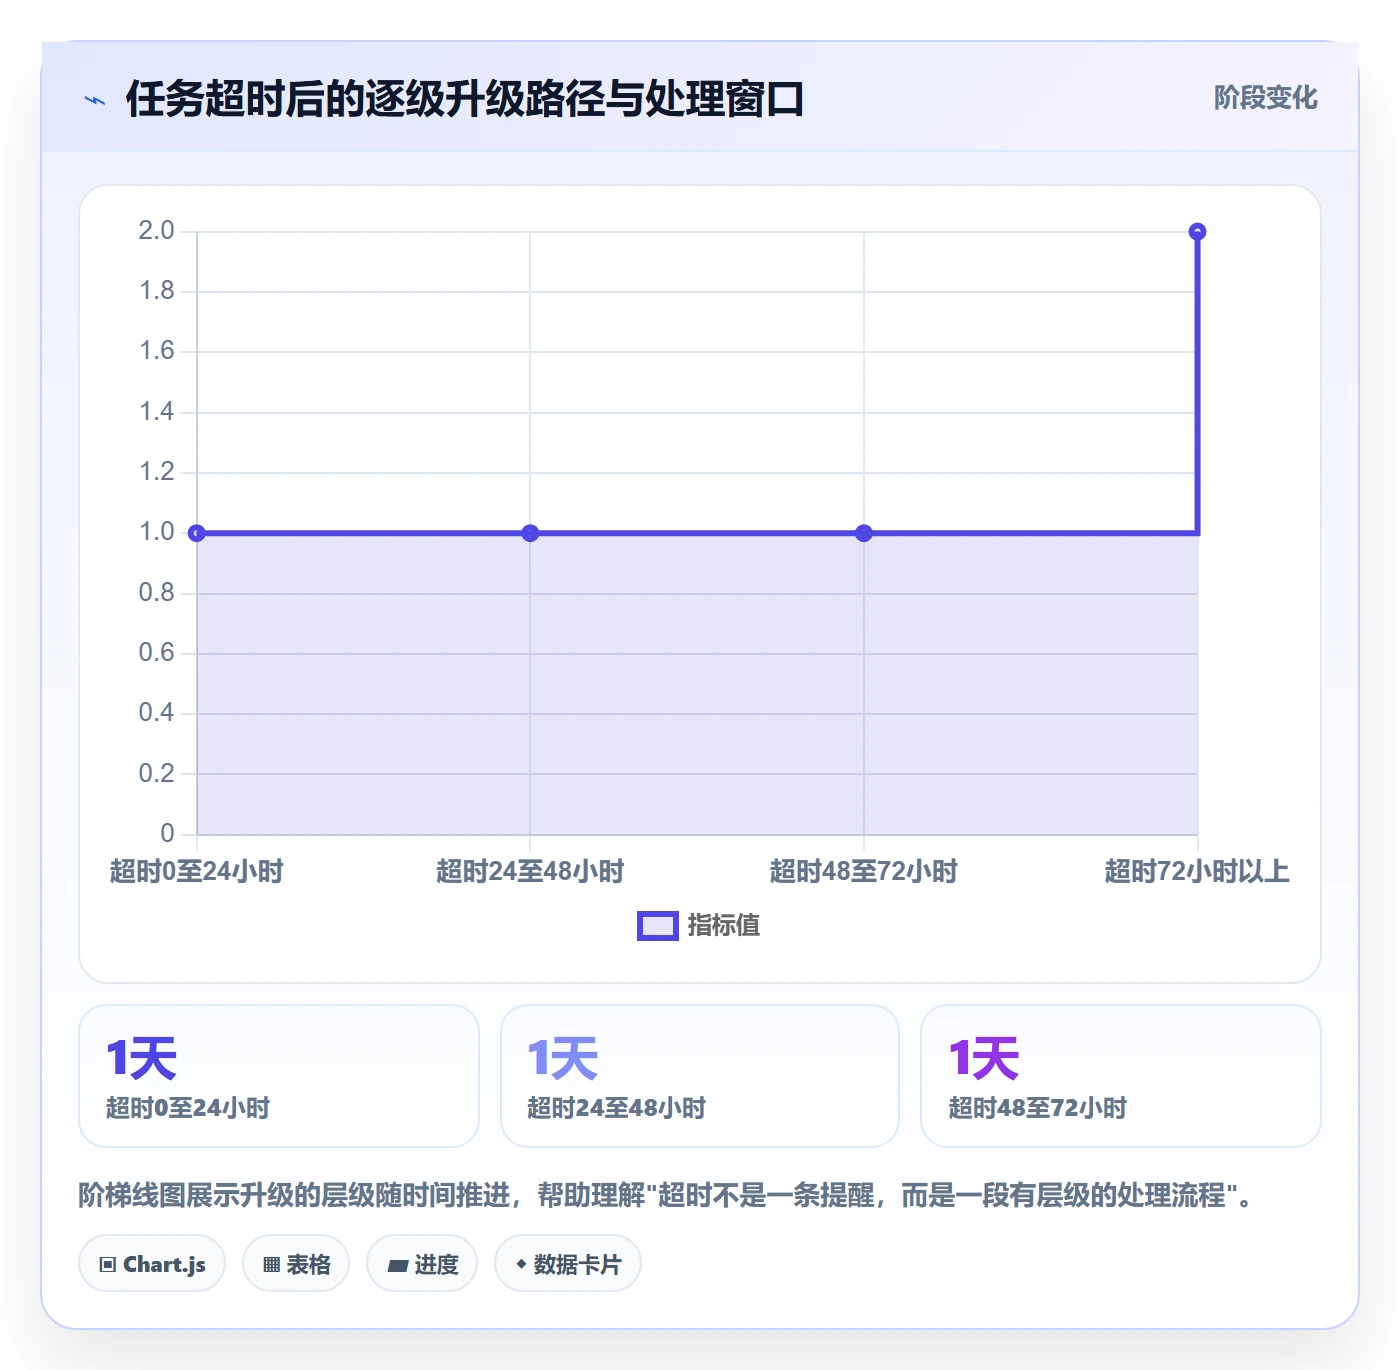The image size is (1400, 1370).
Task: Click the title 任务超时后的逐级升级路径与处理窗口
Action: (x=465, y=99)
